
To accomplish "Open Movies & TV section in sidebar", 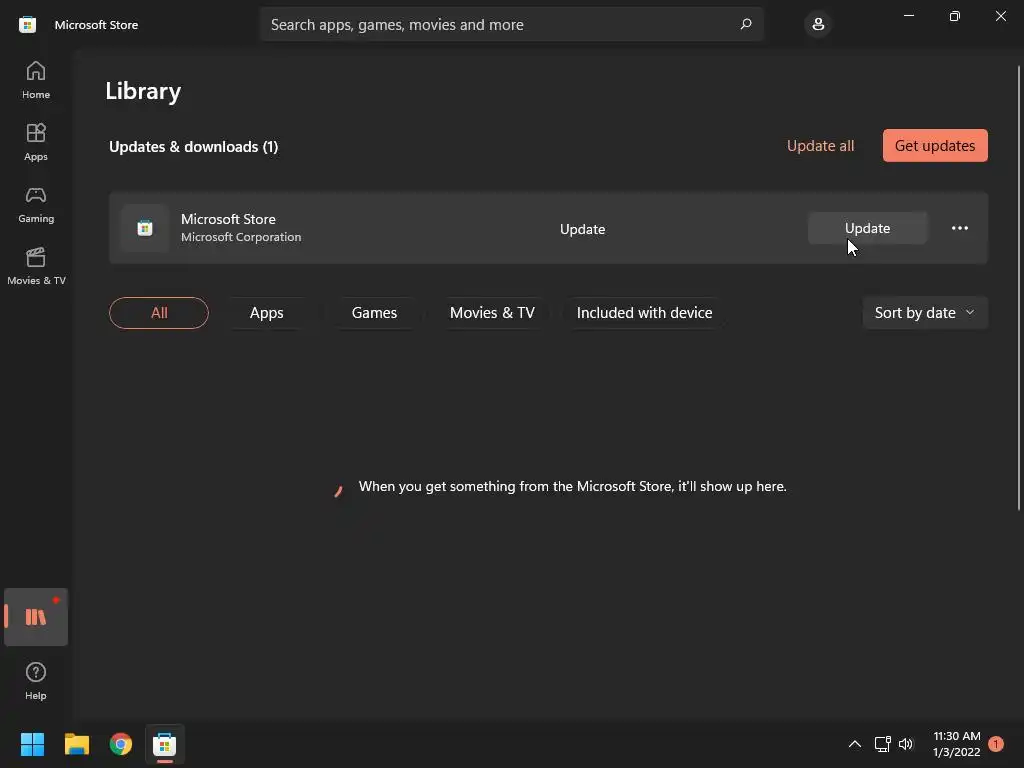I will (36, 266).
